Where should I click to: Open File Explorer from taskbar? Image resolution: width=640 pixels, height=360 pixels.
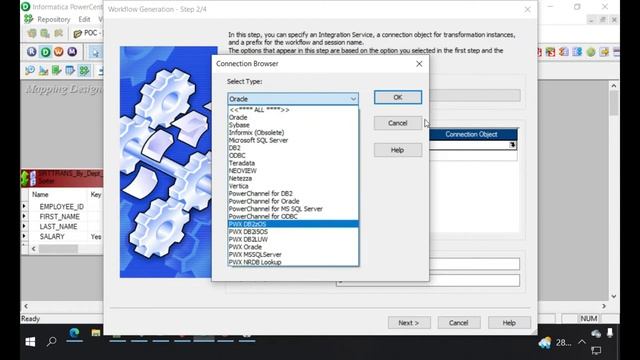click(96, 333)
